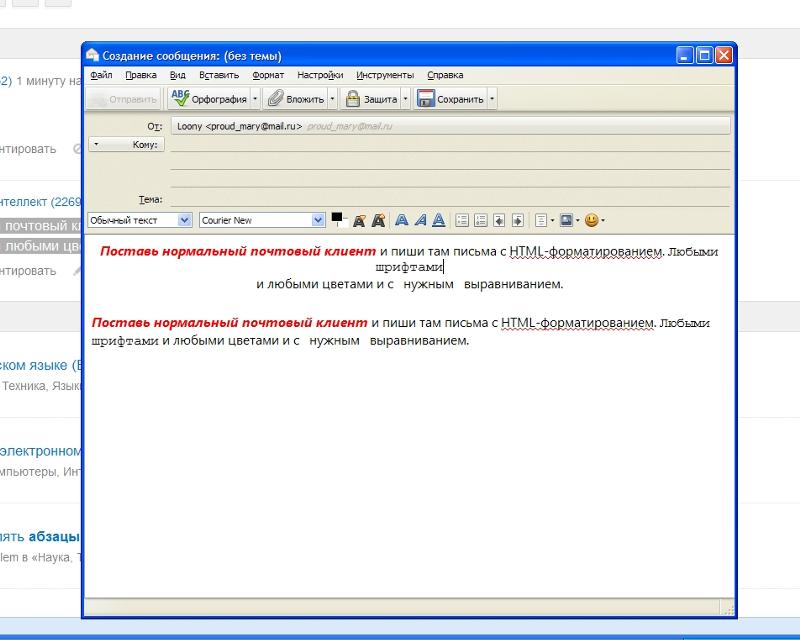
Task: Open the Courier New font dropdown
Action: click(318, 220)
